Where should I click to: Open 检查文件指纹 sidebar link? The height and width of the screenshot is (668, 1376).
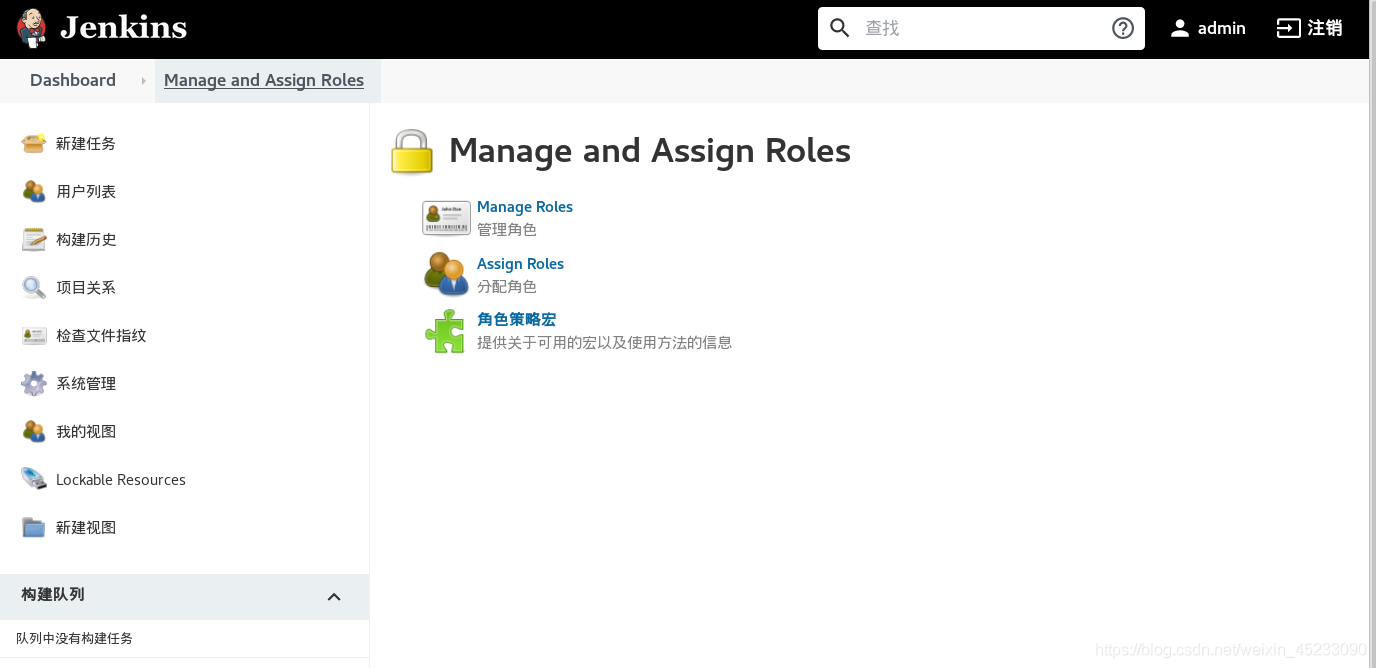101,335
